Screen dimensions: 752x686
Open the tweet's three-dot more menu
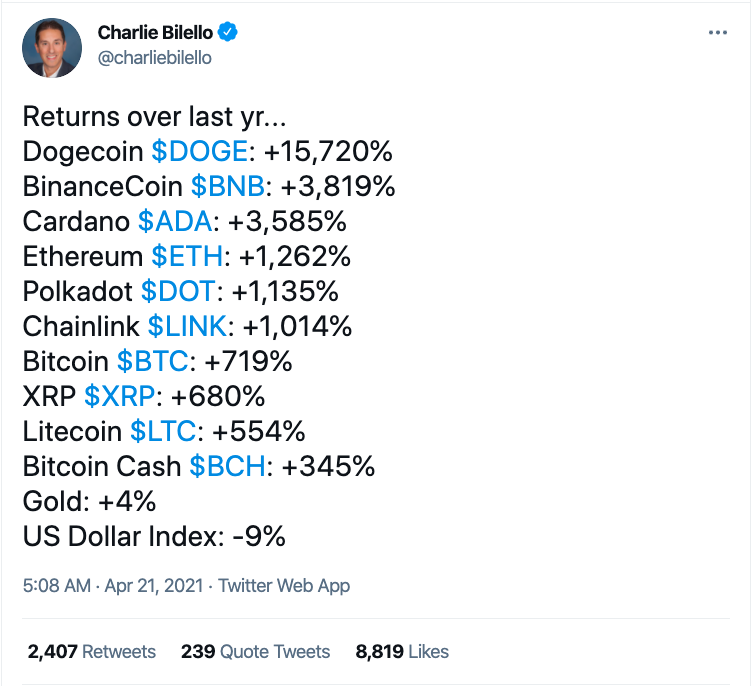tap(718, 32)
